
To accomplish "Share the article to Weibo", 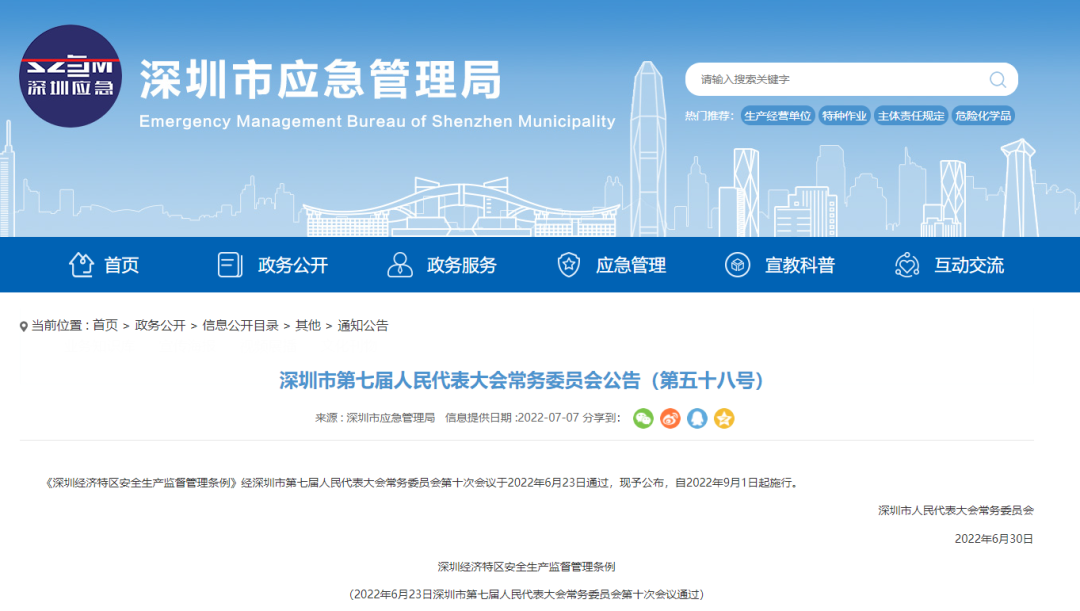I will point(670,418).
